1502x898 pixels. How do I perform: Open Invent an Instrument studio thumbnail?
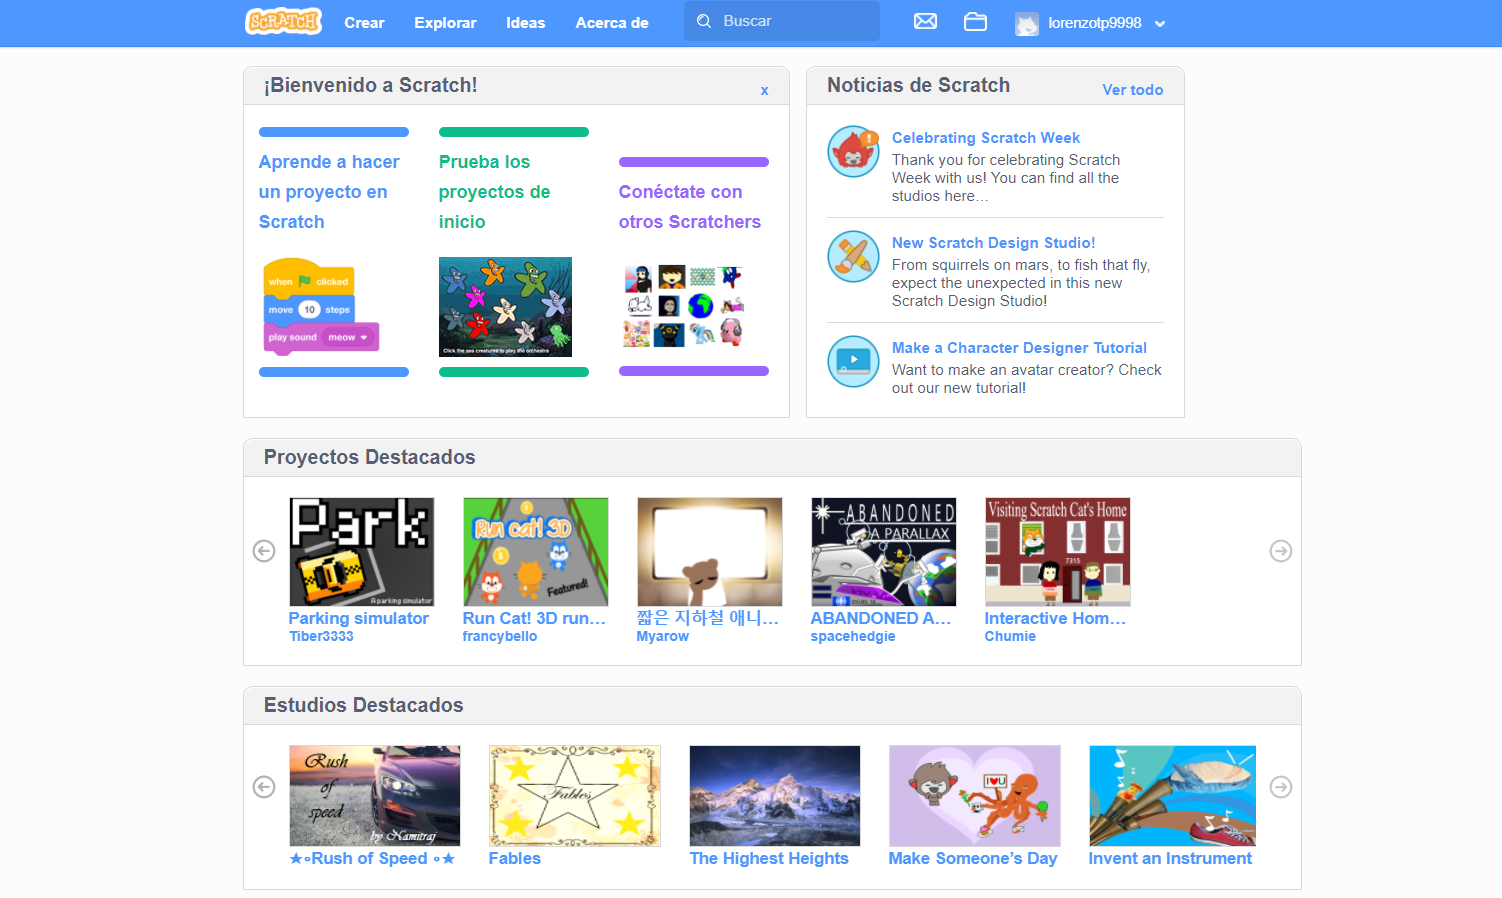pos(1173,796)
